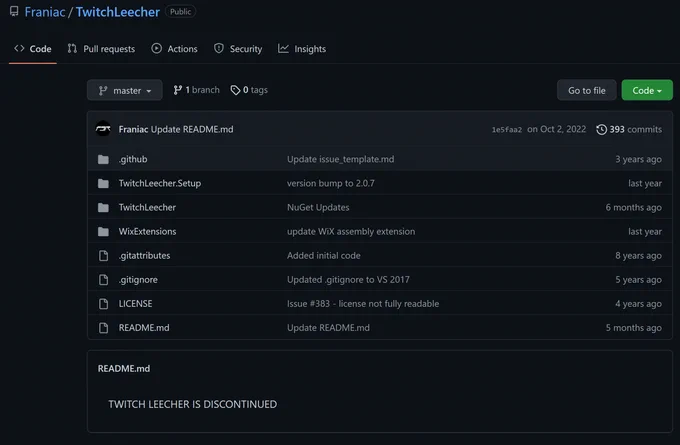The width and height of the screenshot is (680, 445).
Task: Open the .github folder
Action: [x=133, y=159]
